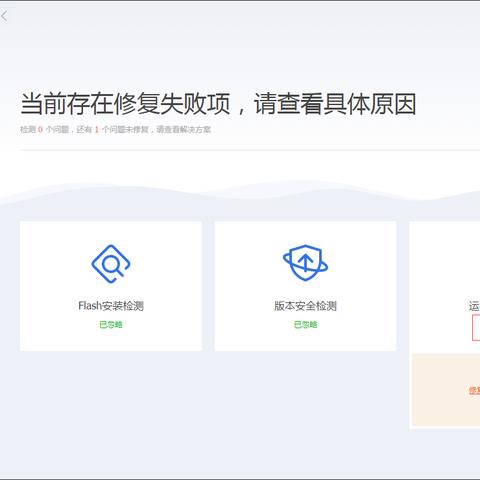Click the 运 card title text
The image size is (480, 480).
coord(474,306)
